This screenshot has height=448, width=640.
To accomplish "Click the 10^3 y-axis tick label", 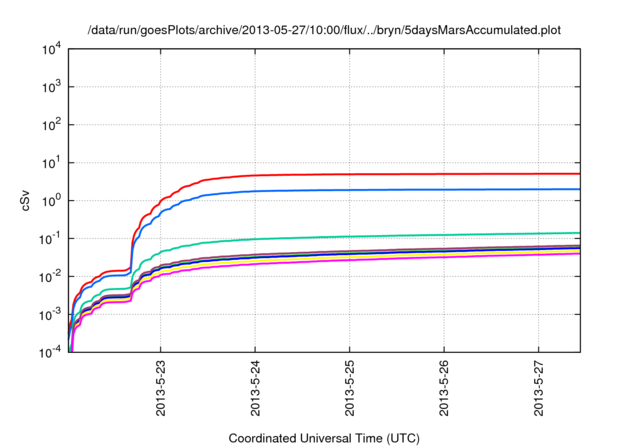I will (x=51, y=87).
